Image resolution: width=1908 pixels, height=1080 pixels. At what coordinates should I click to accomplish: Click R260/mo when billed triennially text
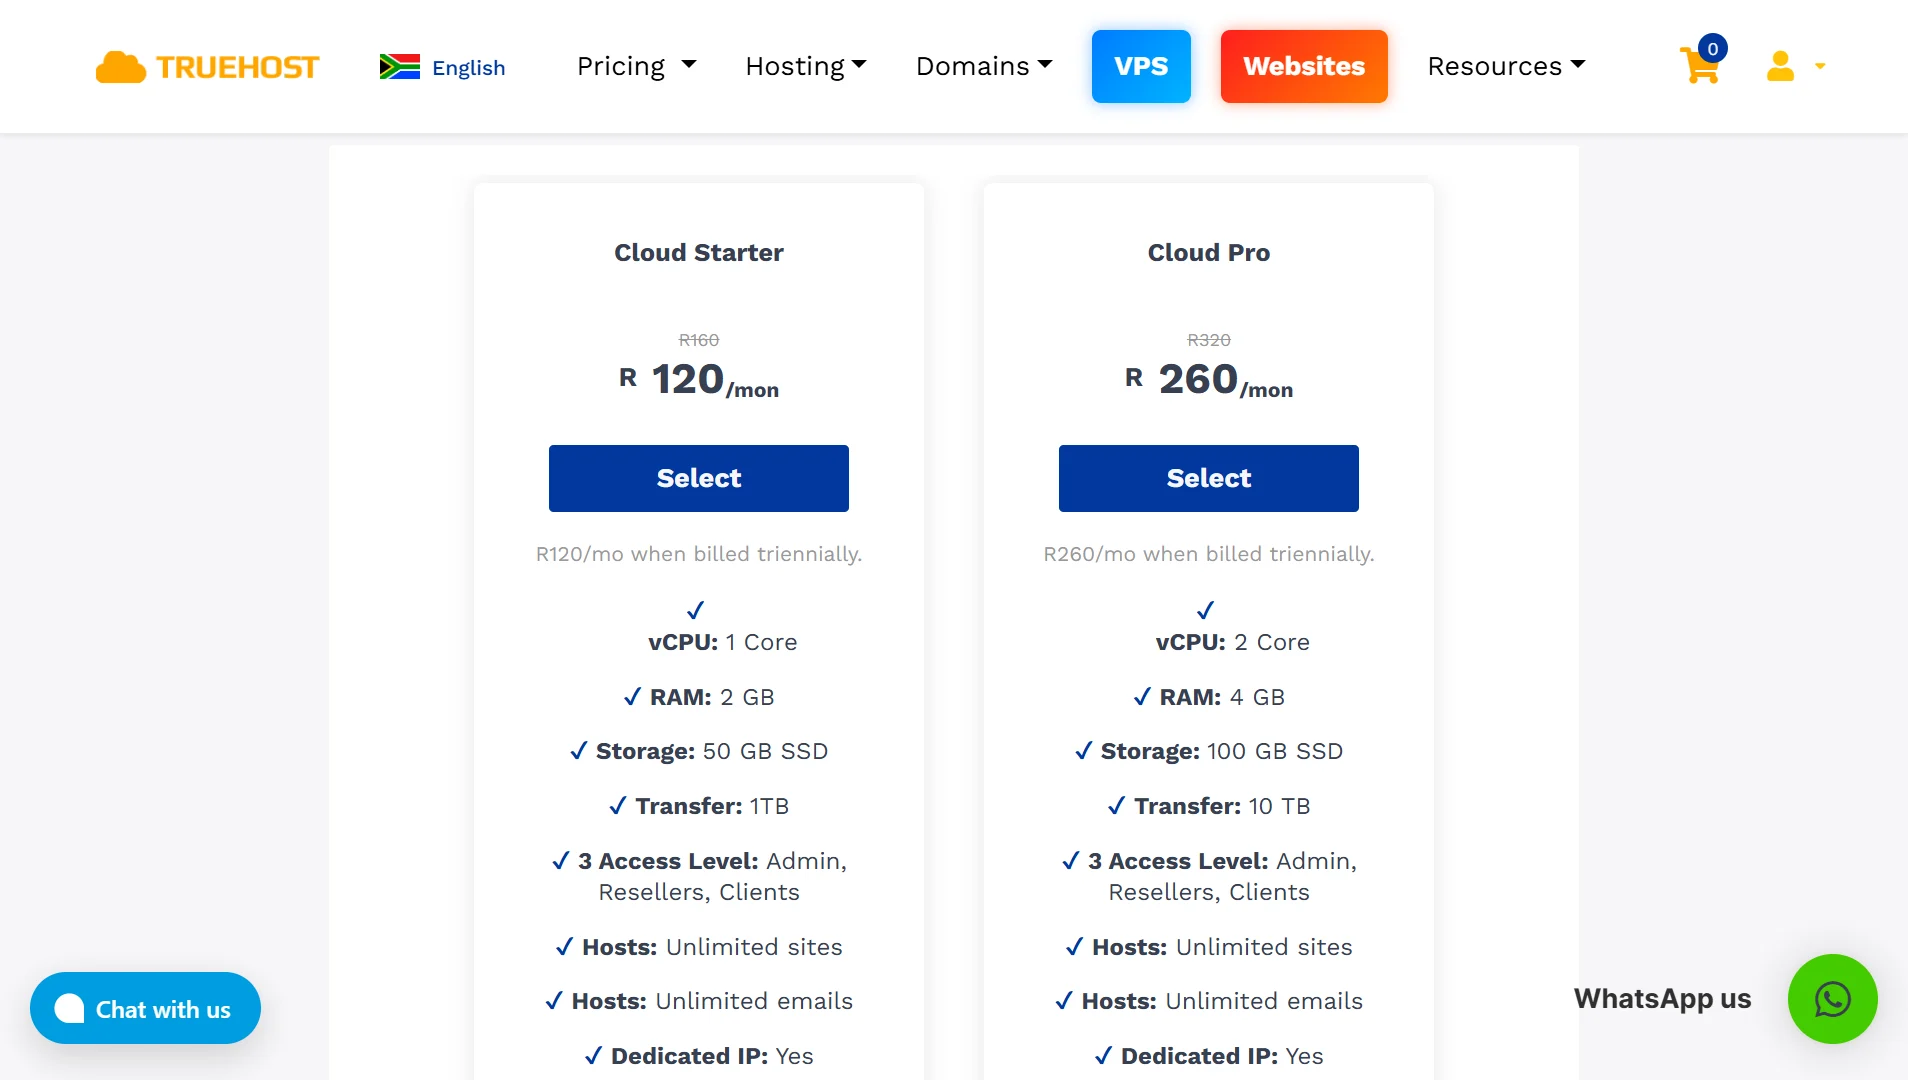click(1209, 554)
